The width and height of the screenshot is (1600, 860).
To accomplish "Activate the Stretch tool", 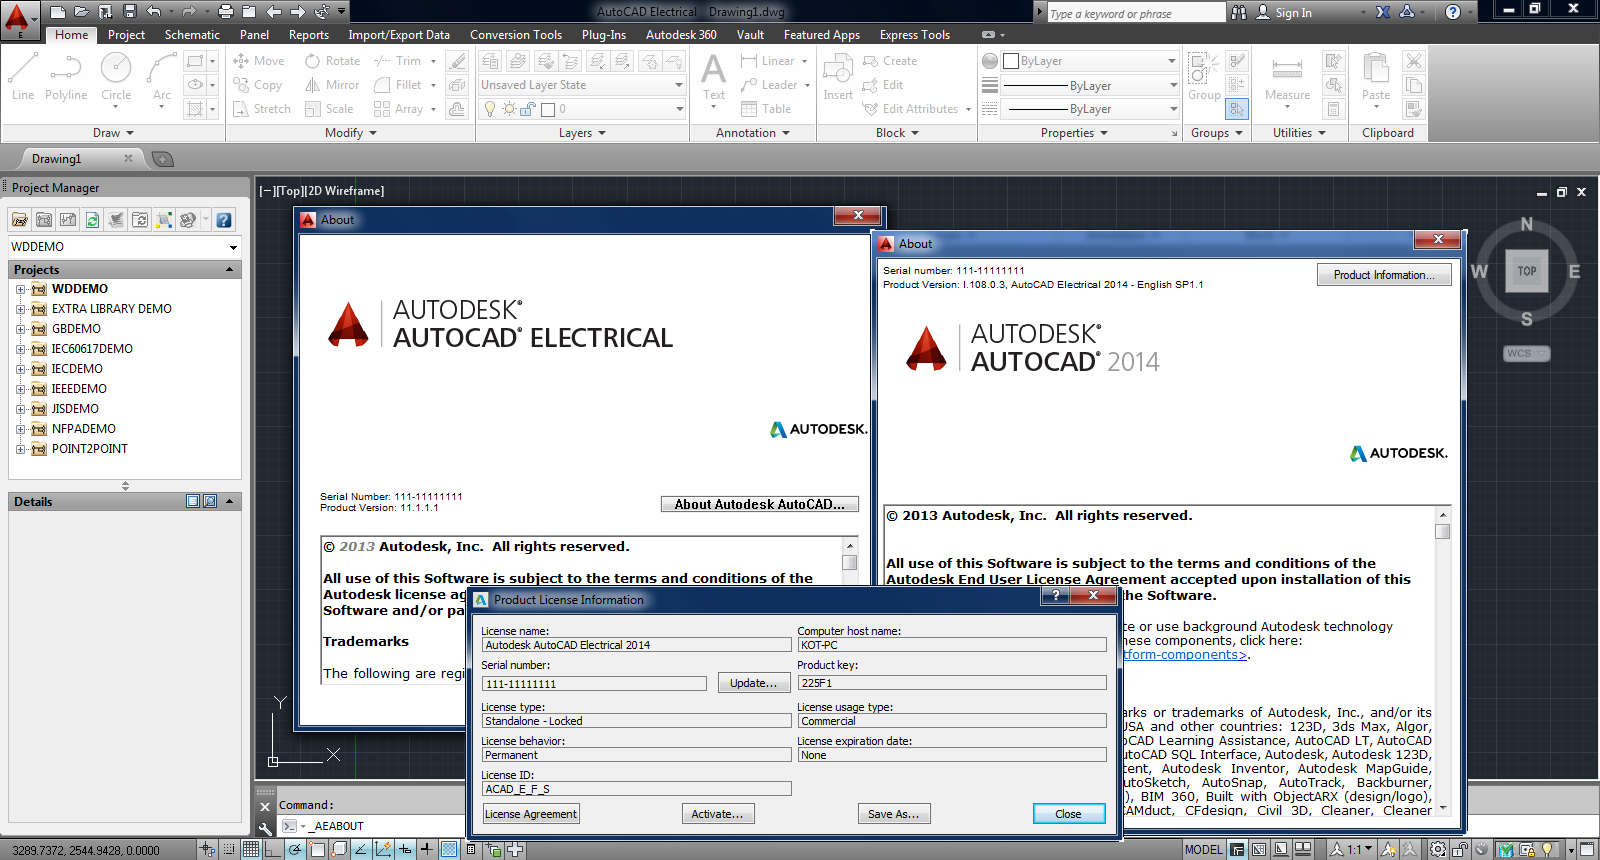I will 262,109.
